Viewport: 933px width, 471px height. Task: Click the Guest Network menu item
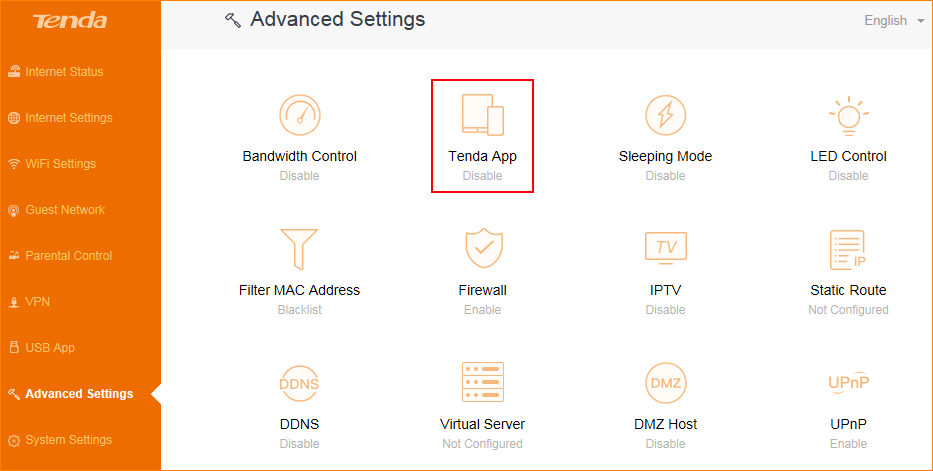65,210
